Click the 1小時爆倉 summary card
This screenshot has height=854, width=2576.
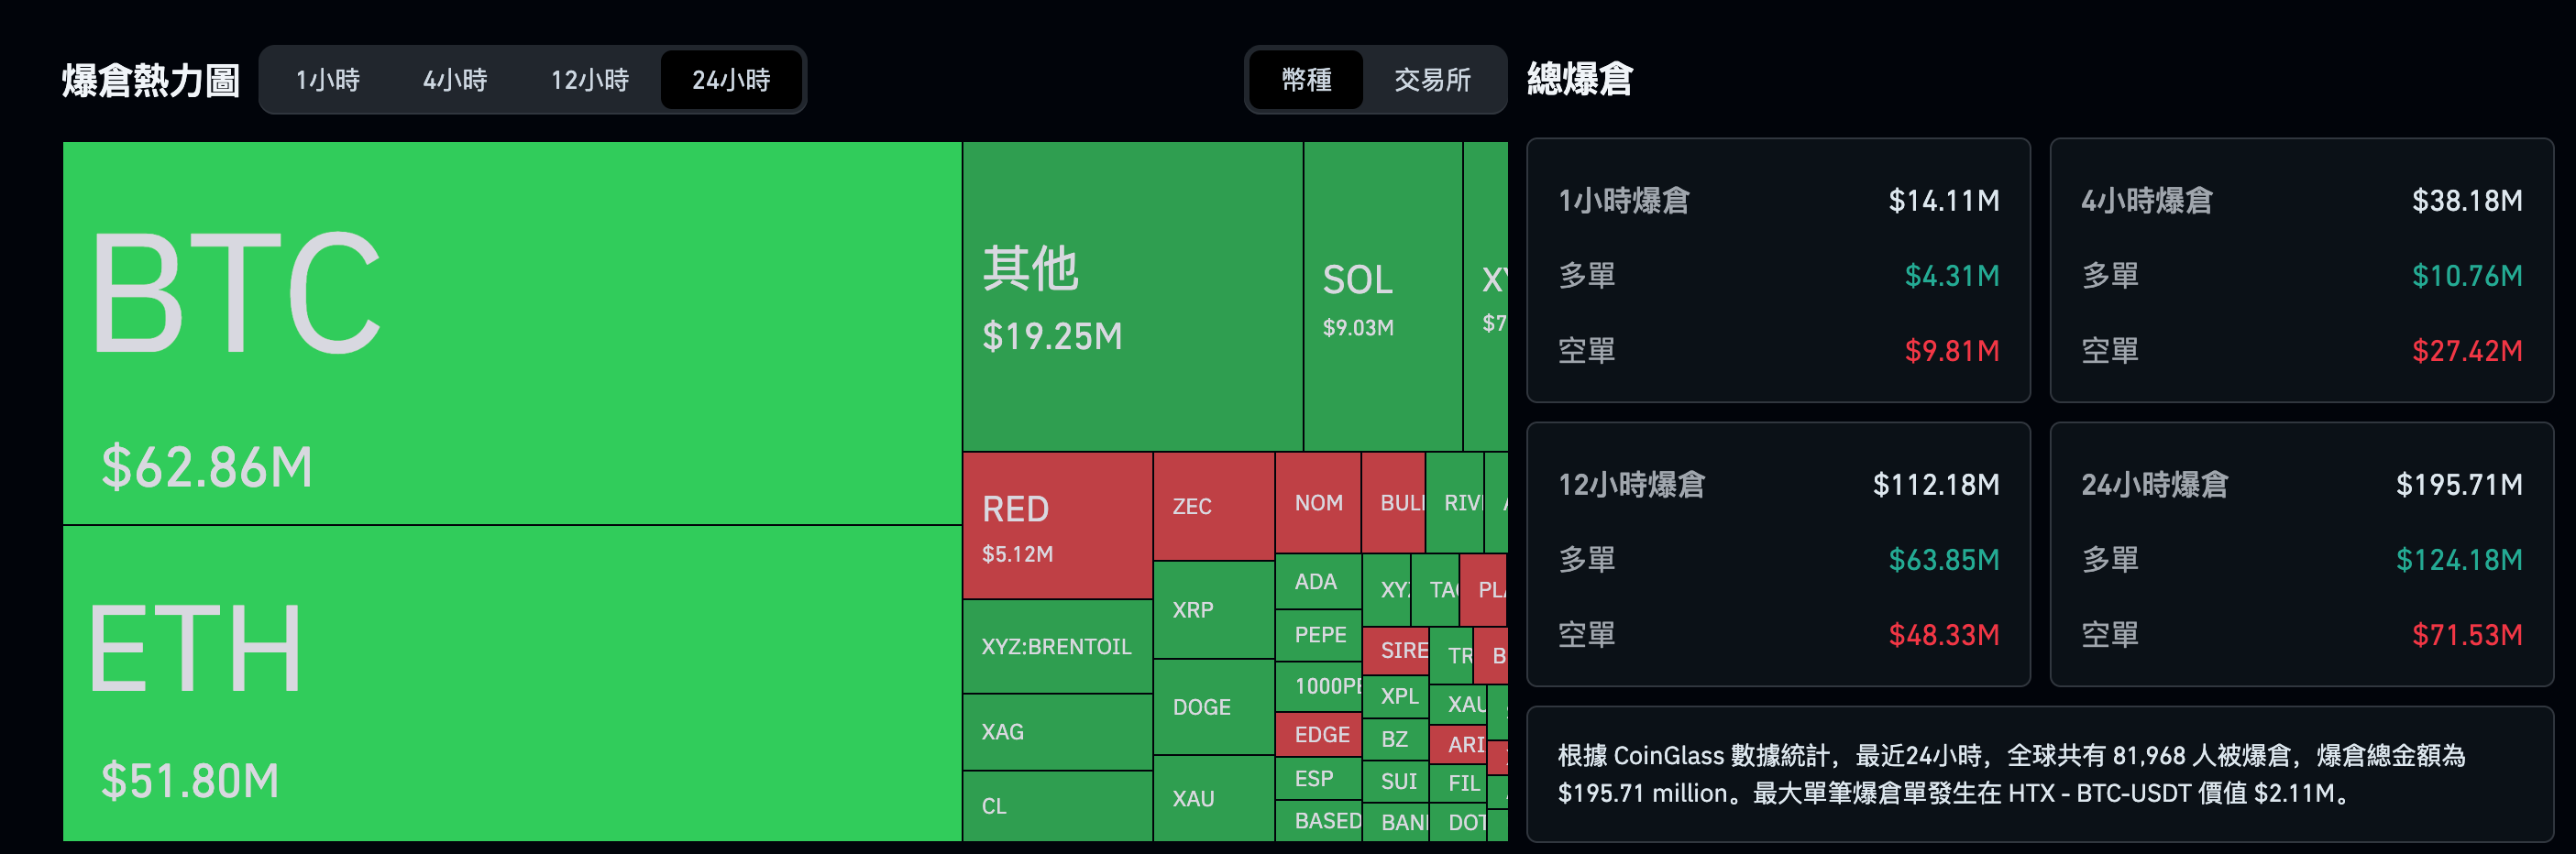1777,271
